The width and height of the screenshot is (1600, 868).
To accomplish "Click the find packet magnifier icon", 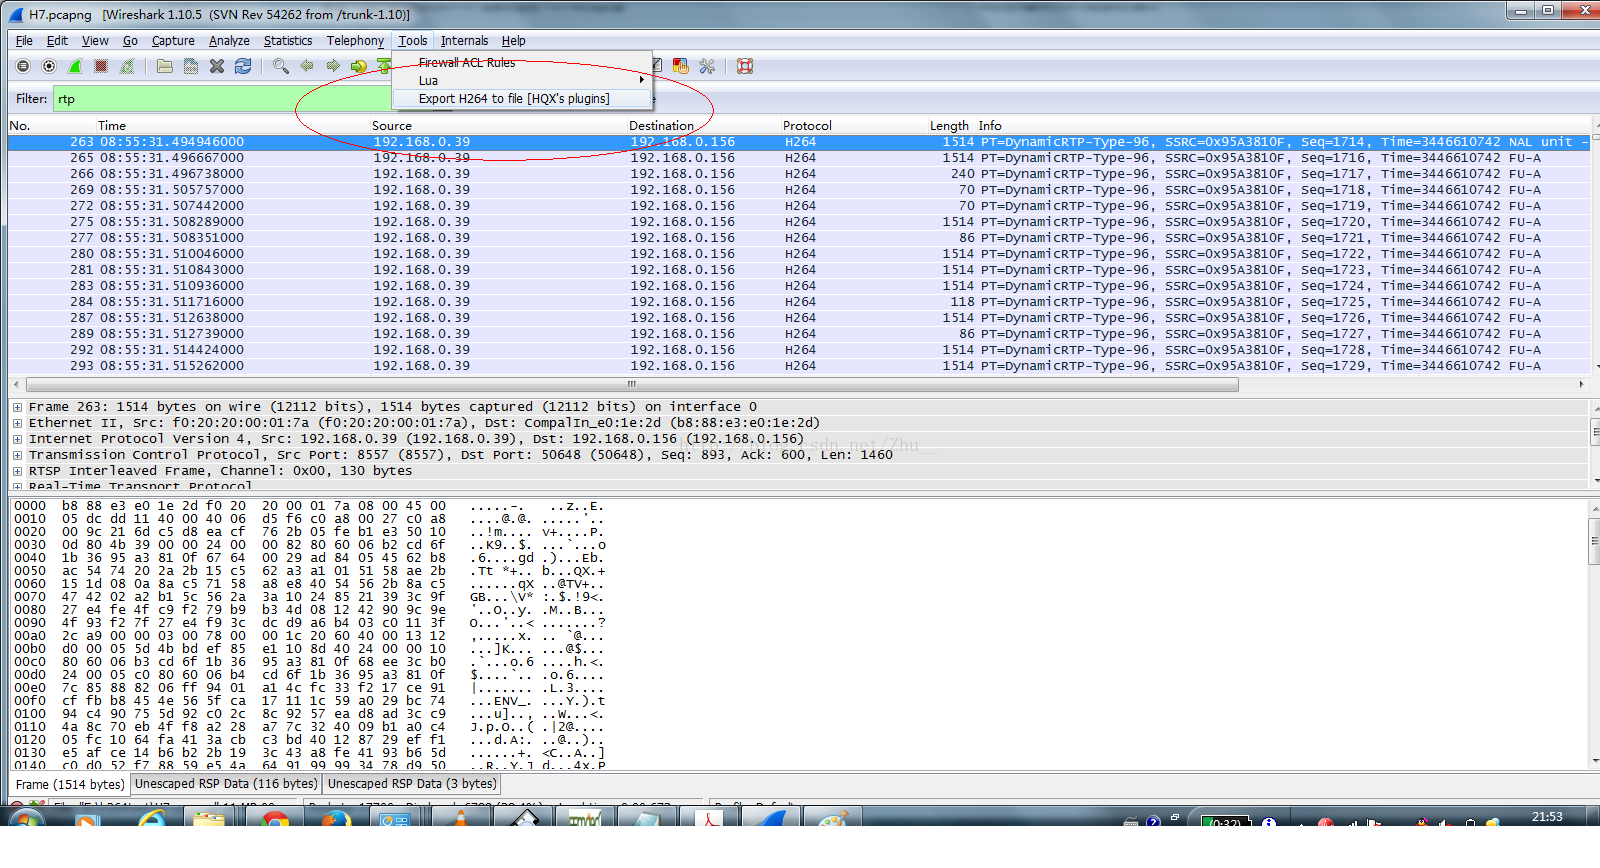I will [281, 66].
